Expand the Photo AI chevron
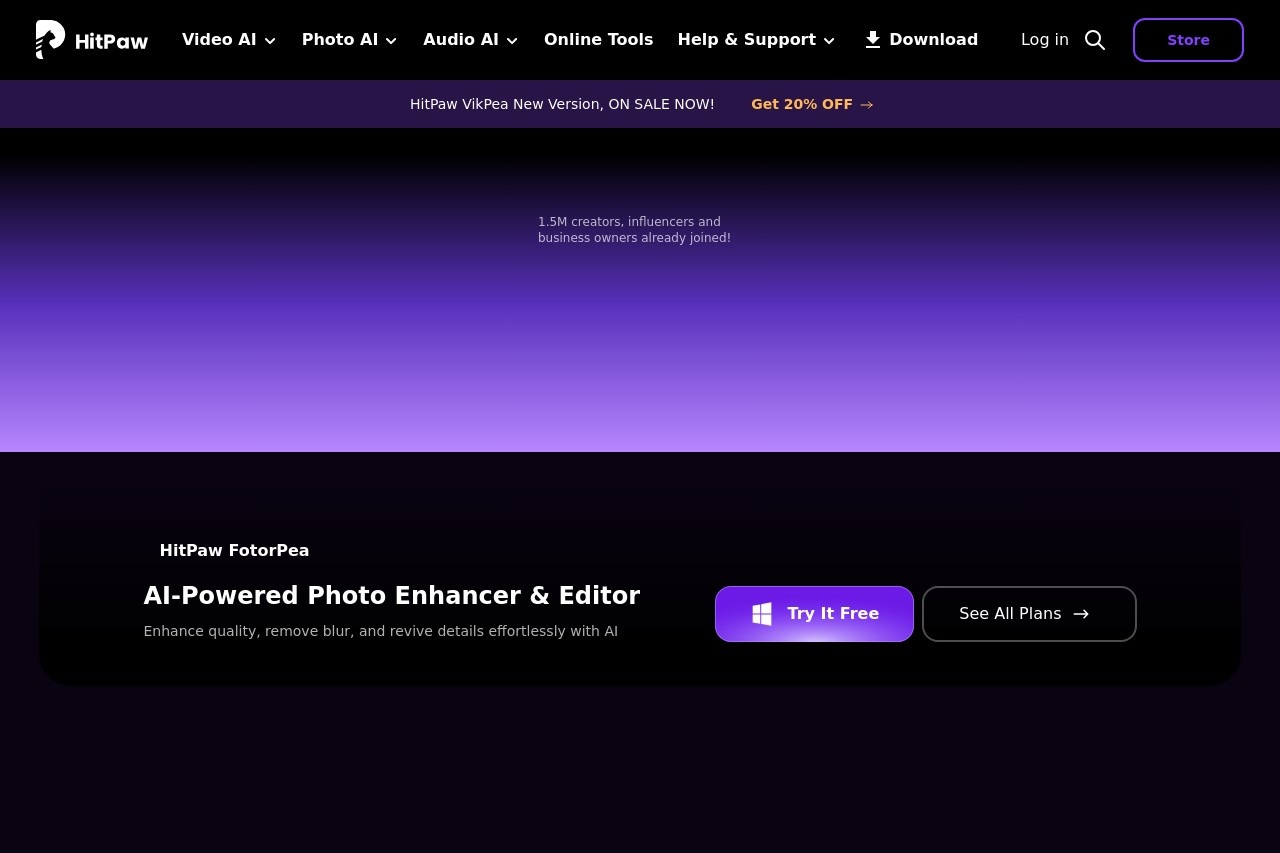 (x=391, y=41)
